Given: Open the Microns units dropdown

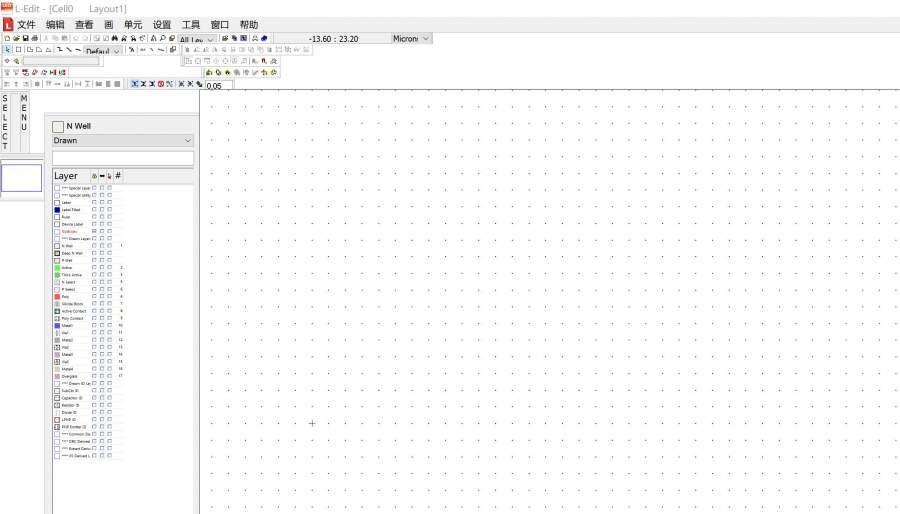Looking at the screenshot, I should 411,38.
